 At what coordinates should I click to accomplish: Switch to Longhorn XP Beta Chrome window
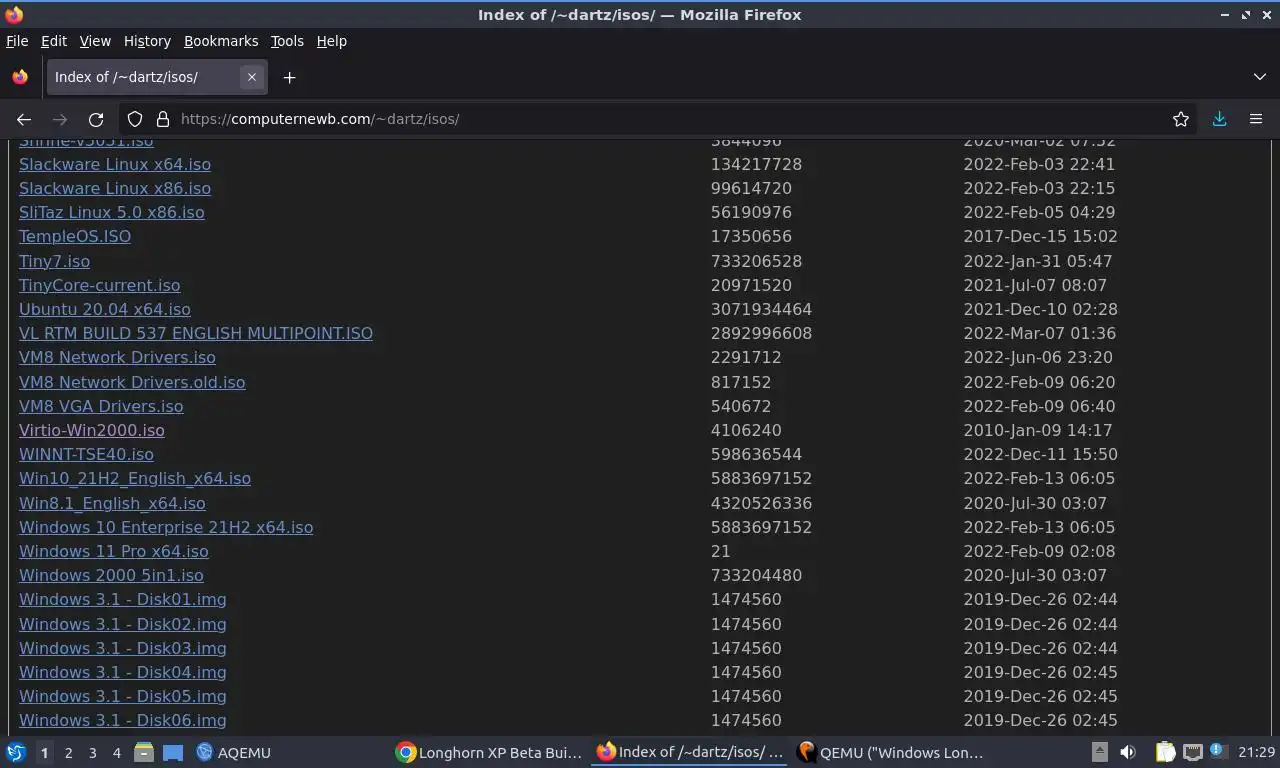(x=490, y=752)
